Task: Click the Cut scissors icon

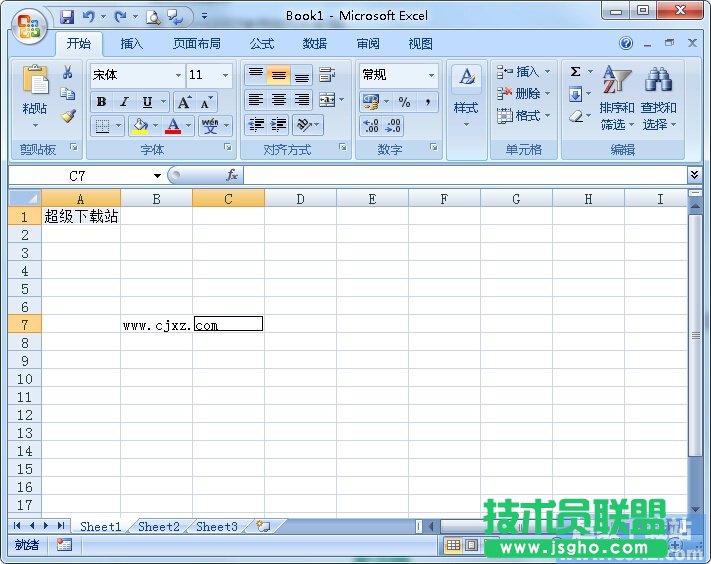Action: (x=68, y=73)
